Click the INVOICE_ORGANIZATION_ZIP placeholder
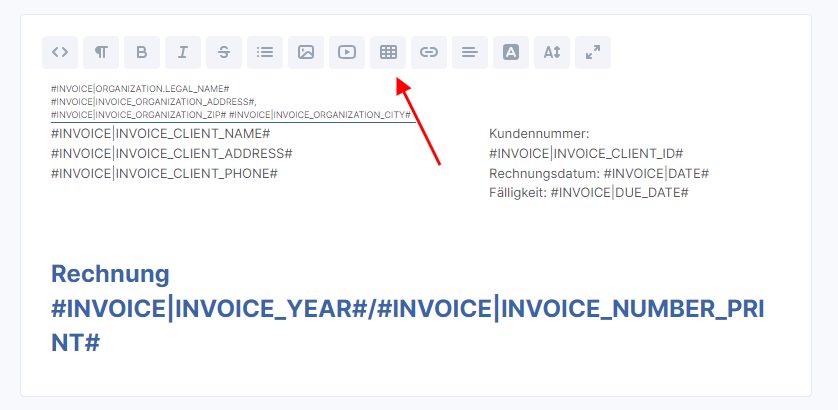 point(138,115)
